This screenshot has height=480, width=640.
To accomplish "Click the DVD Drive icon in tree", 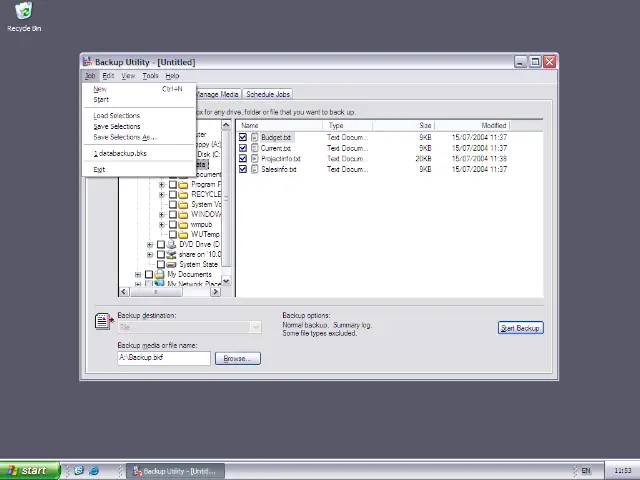I will (172, 244).
